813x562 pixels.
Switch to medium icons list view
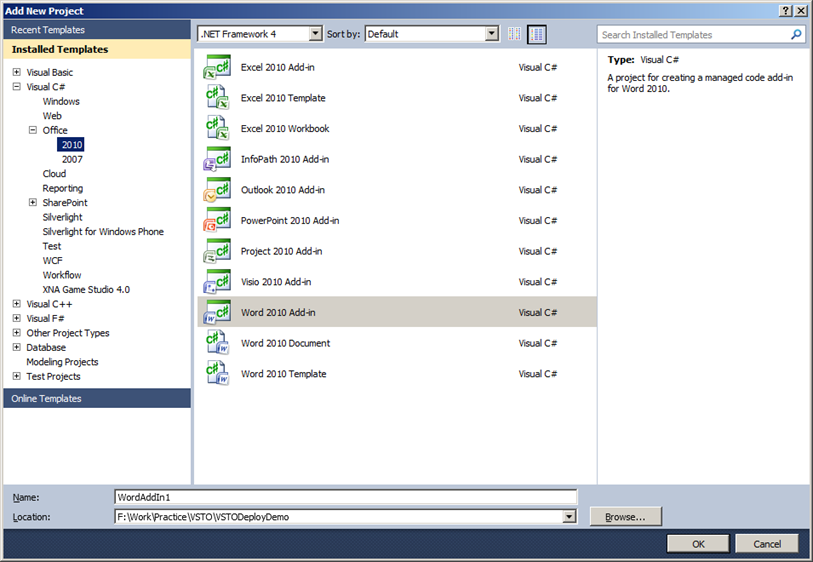(x=537, y=34)
